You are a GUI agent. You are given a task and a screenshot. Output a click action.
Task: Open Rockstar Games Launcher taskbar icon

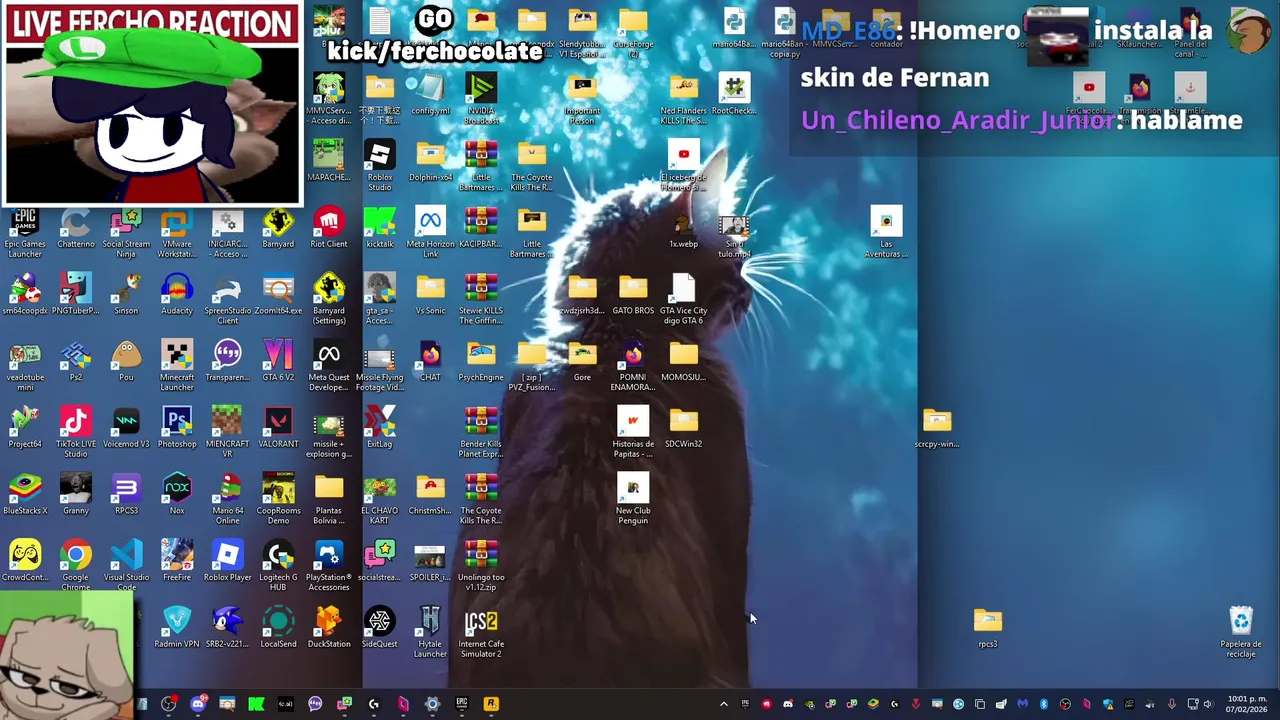pos(491,704)
